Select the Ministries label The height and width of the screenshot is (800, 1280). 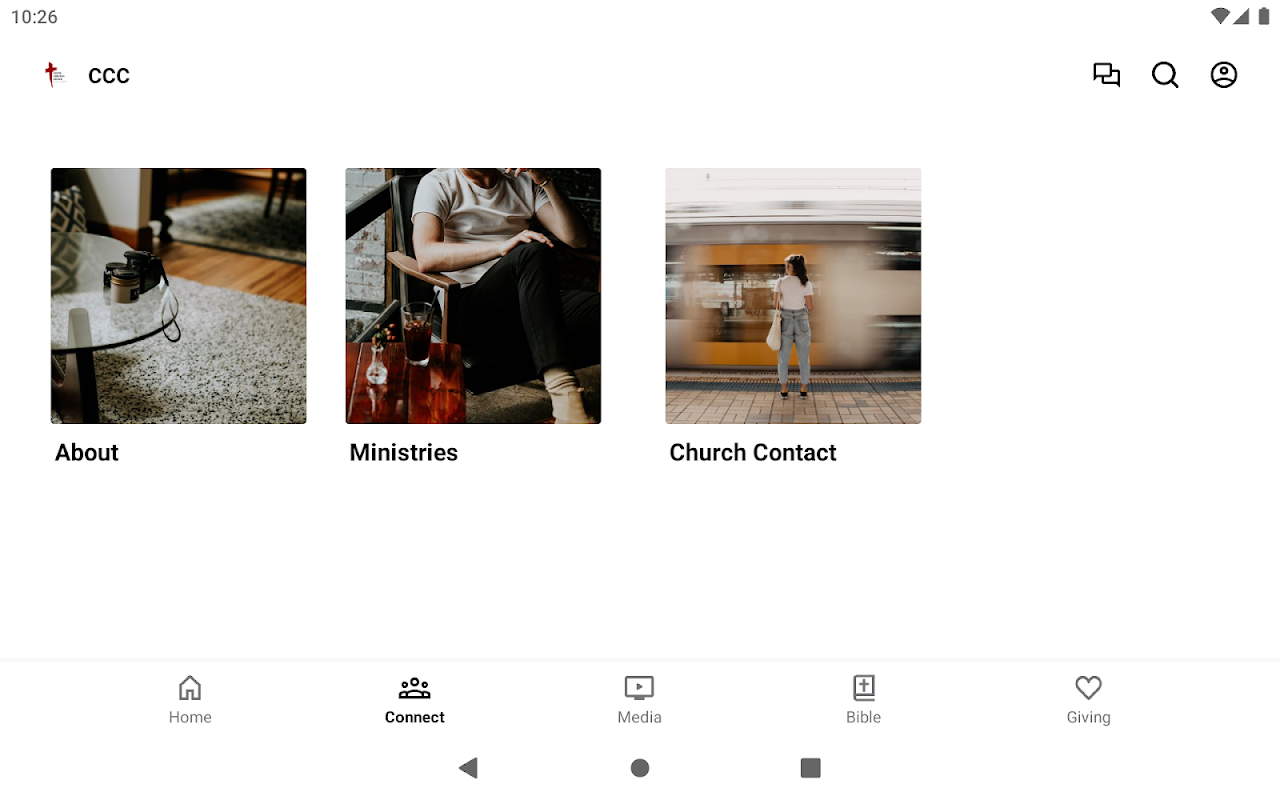tap(404, 453)
